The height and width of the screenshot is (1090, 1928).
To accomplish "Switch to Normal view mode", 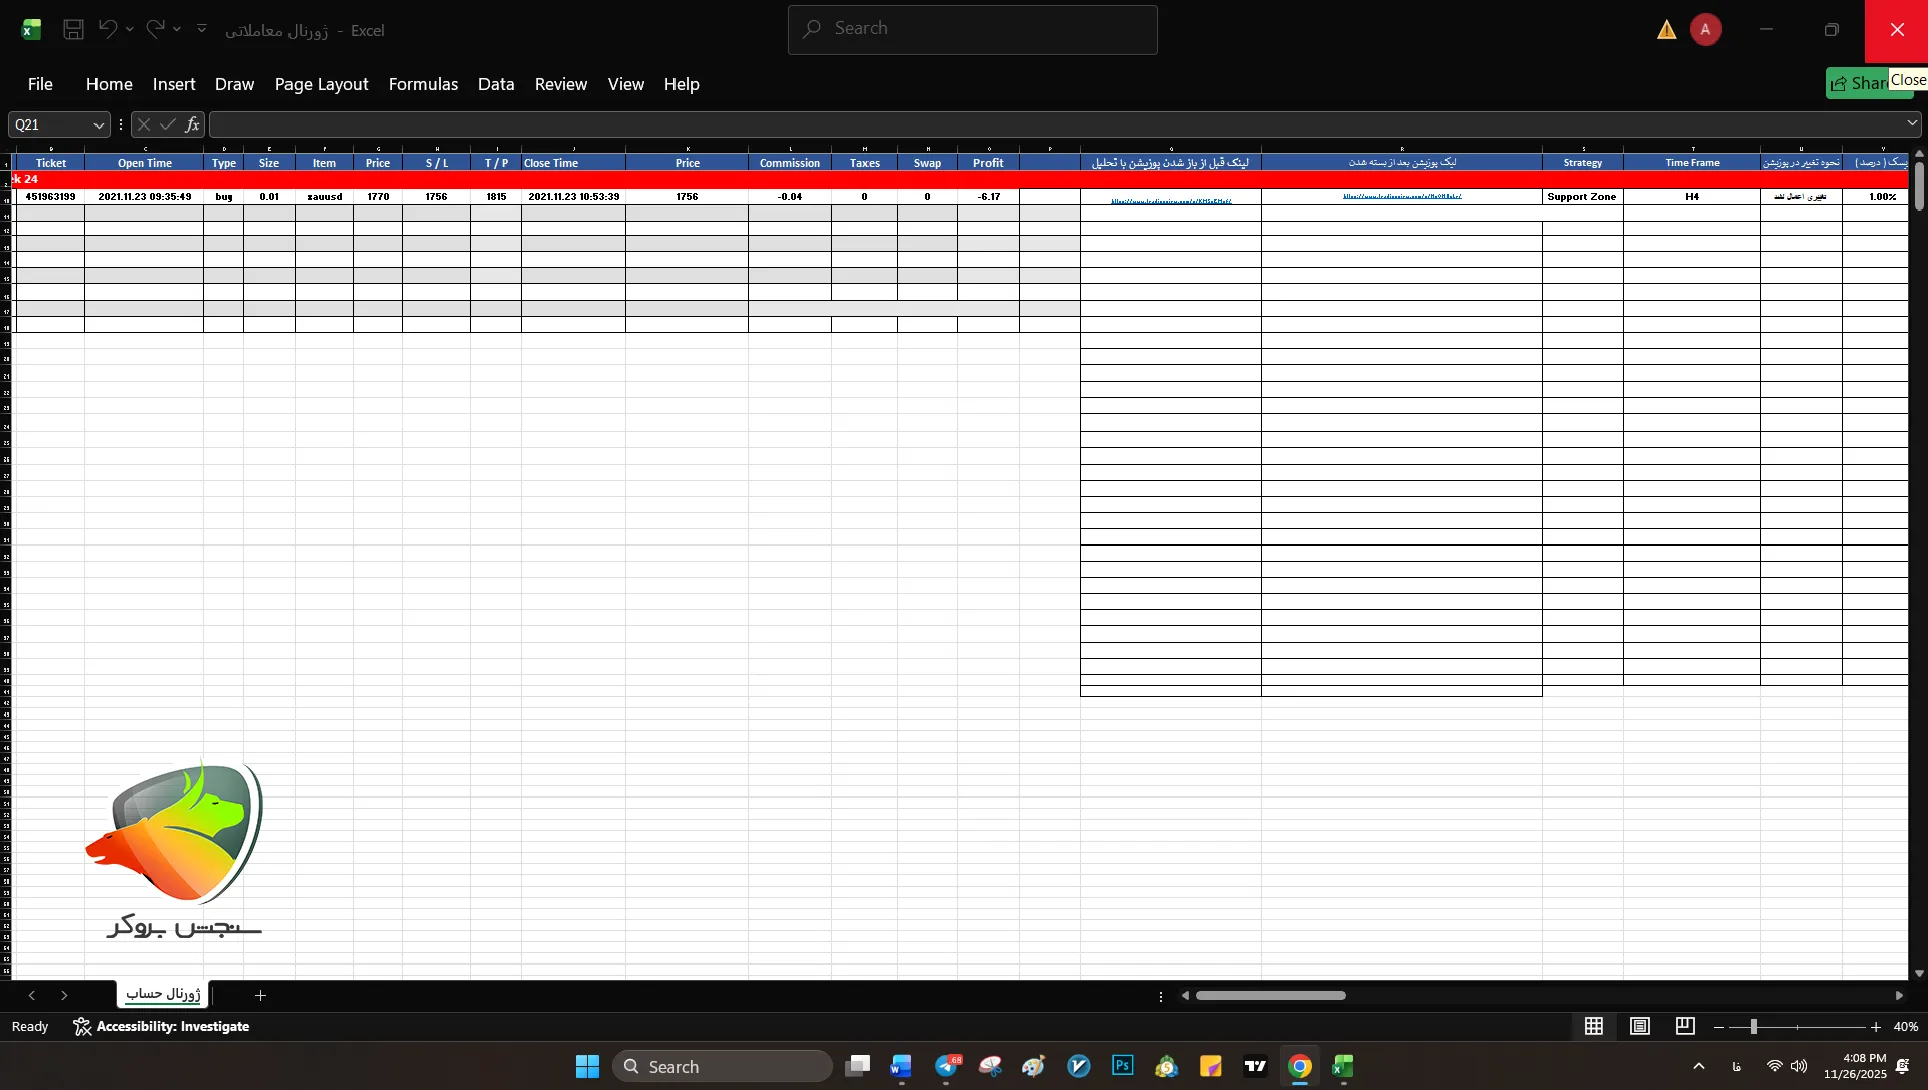I will (x=1594, y=1027).
